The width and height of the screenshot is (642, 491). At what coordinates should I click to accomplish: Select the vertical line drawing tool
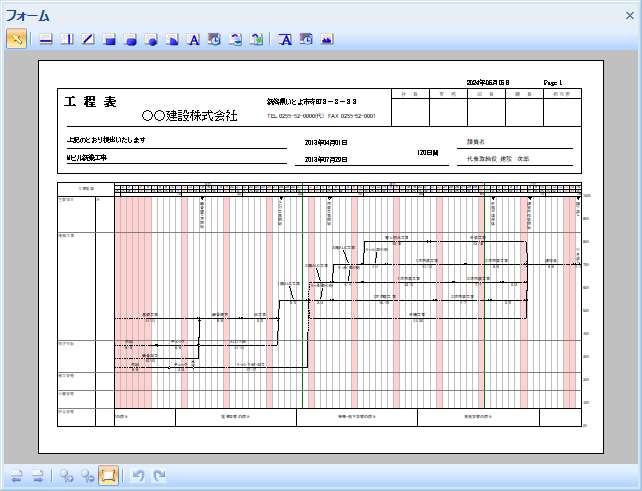click(67, 39)
